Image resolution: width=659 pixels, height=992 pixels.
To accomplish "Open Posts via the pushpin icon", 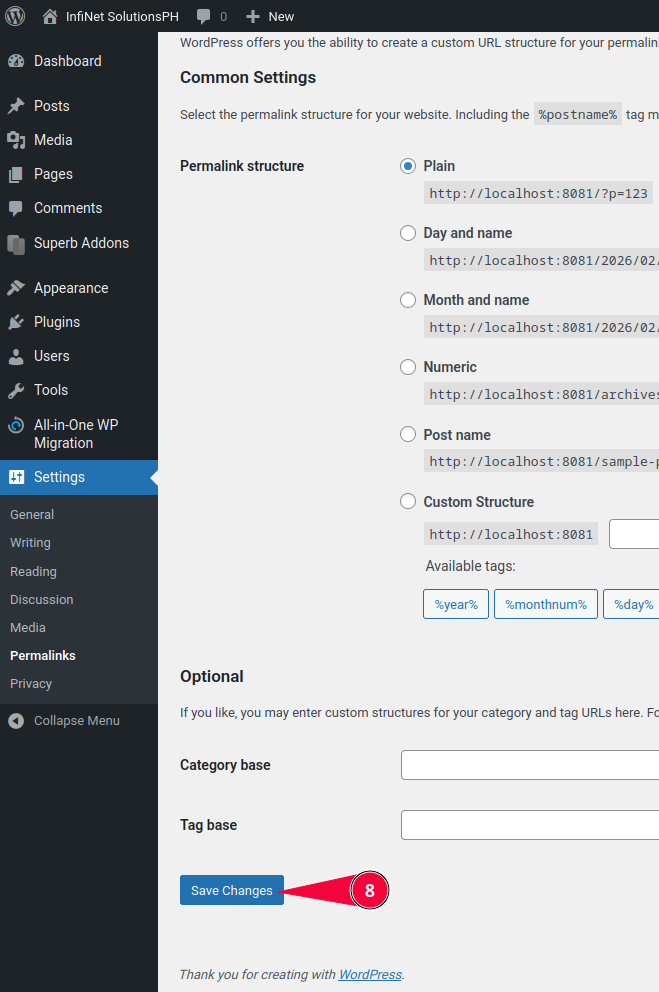I will (x=16, y=106).
